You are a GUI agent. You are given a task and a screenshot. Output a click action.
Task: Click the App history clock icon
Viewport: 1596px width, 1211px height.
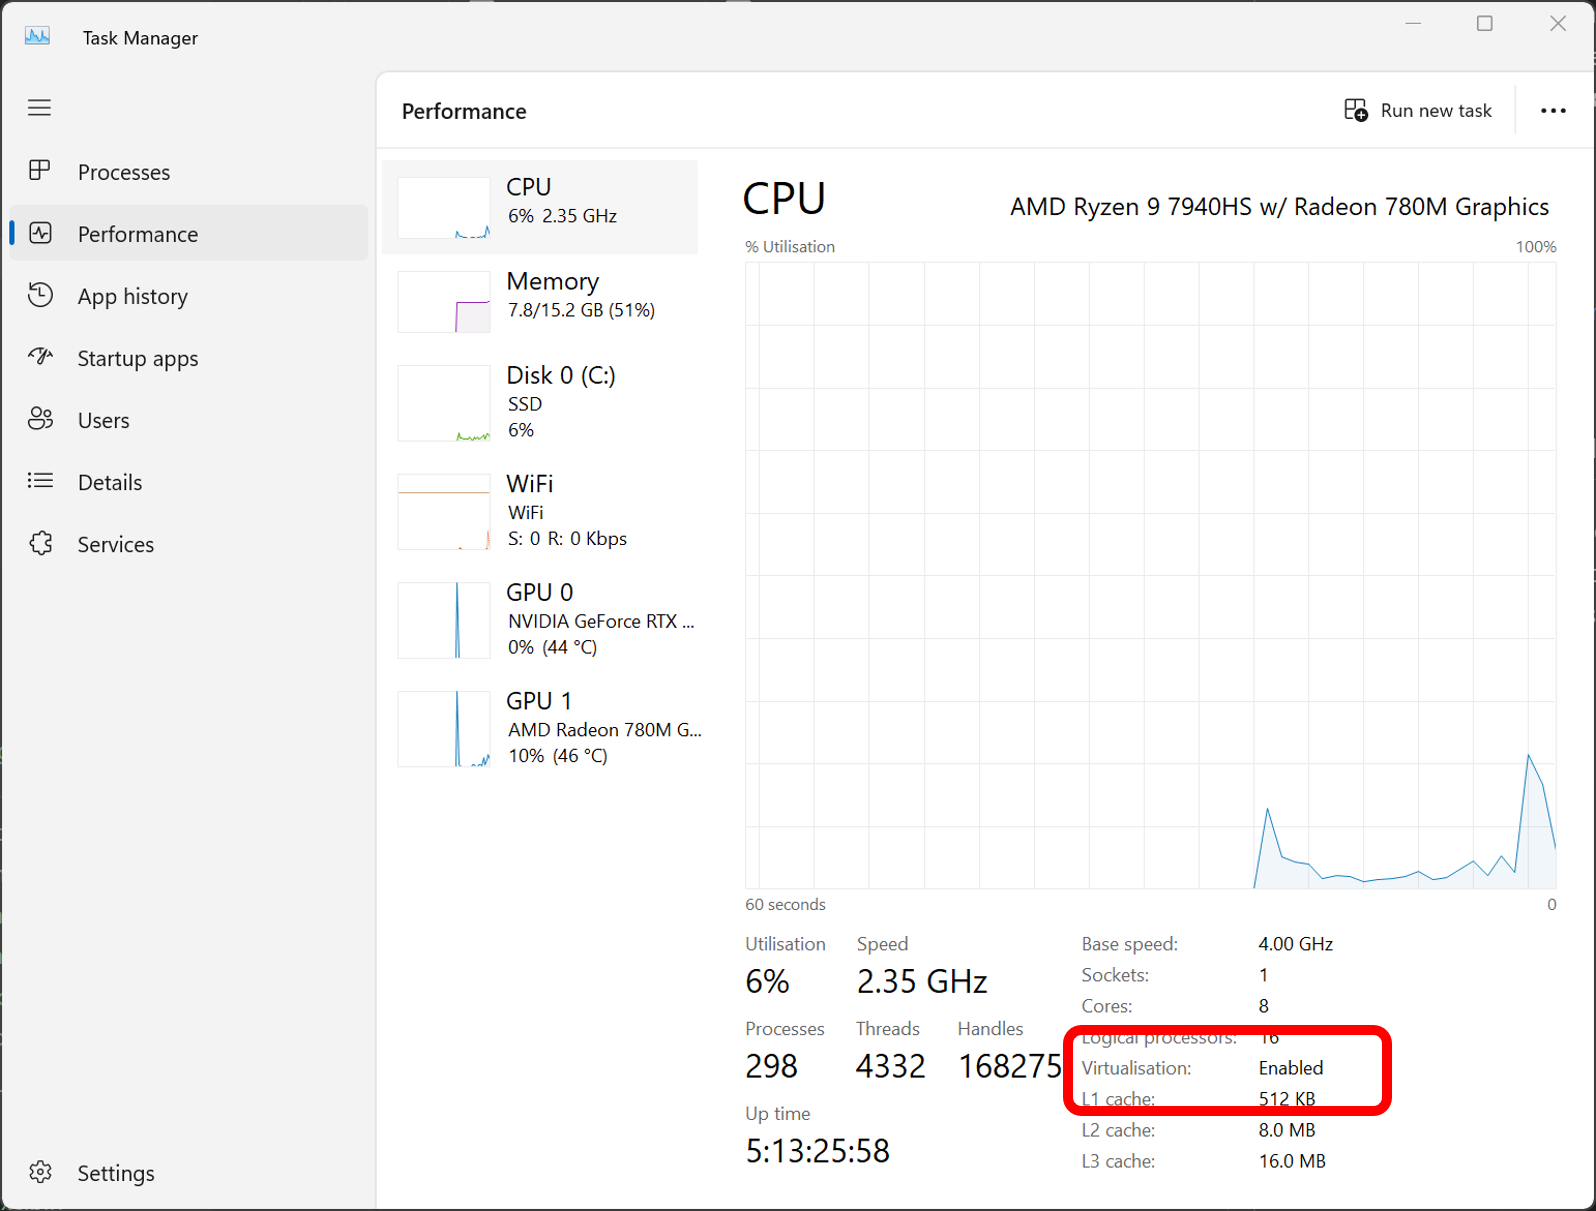[40, 295]
